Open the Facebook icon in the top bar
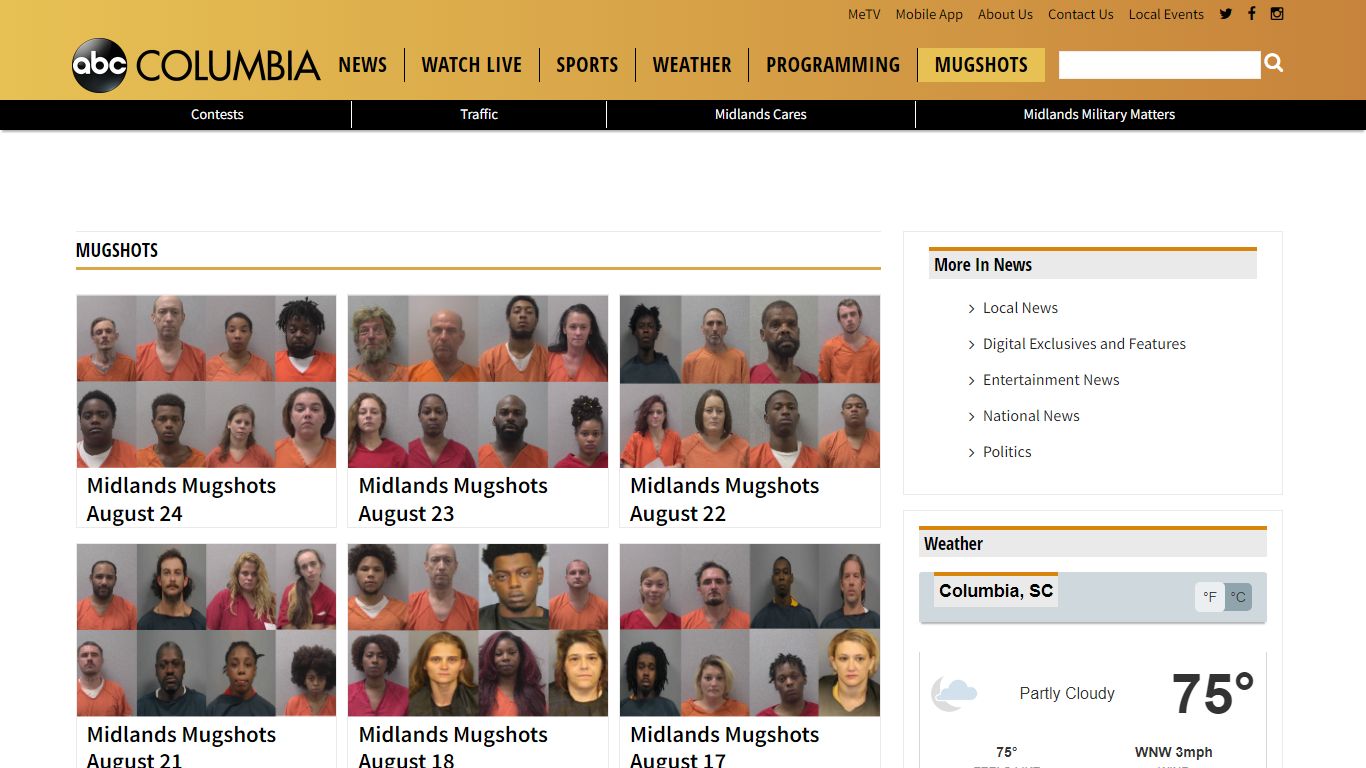 (x=1251, y=14)
